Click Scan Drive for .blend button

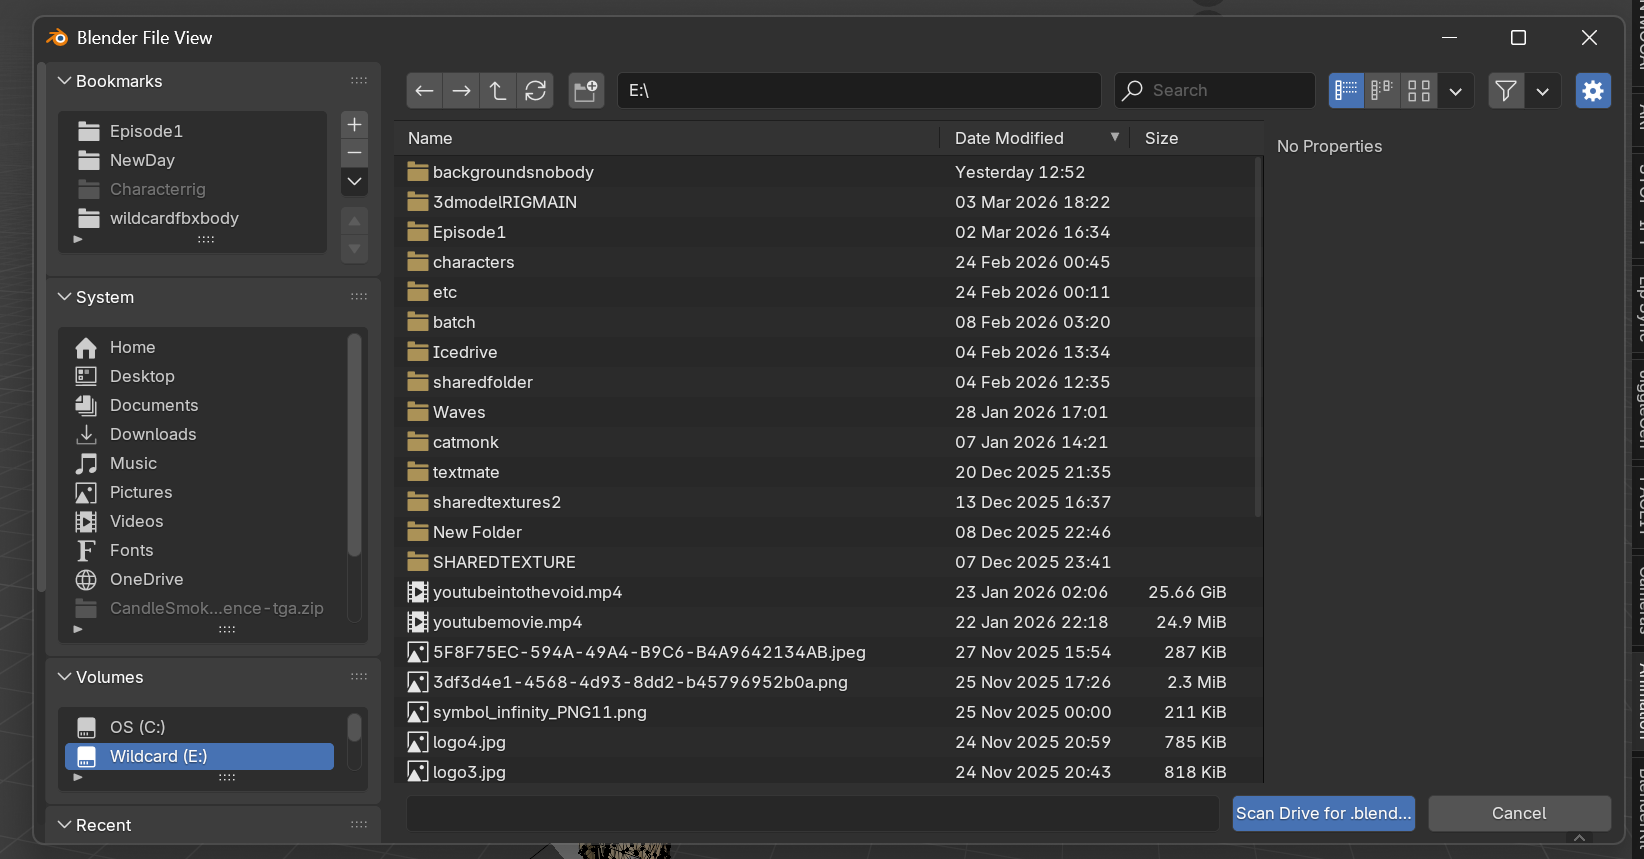(x=1324, y=813)
